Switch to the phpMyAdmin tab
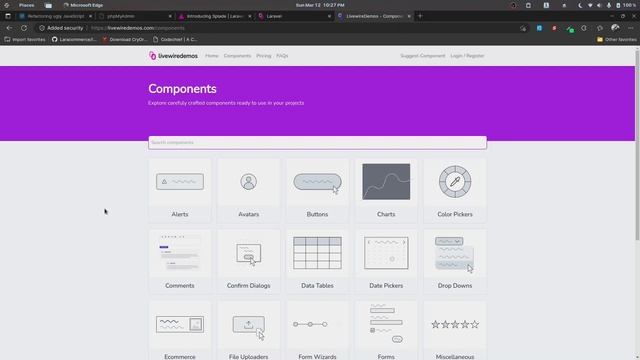Screen dimensions: 640x360 click(x=135, y=16)
